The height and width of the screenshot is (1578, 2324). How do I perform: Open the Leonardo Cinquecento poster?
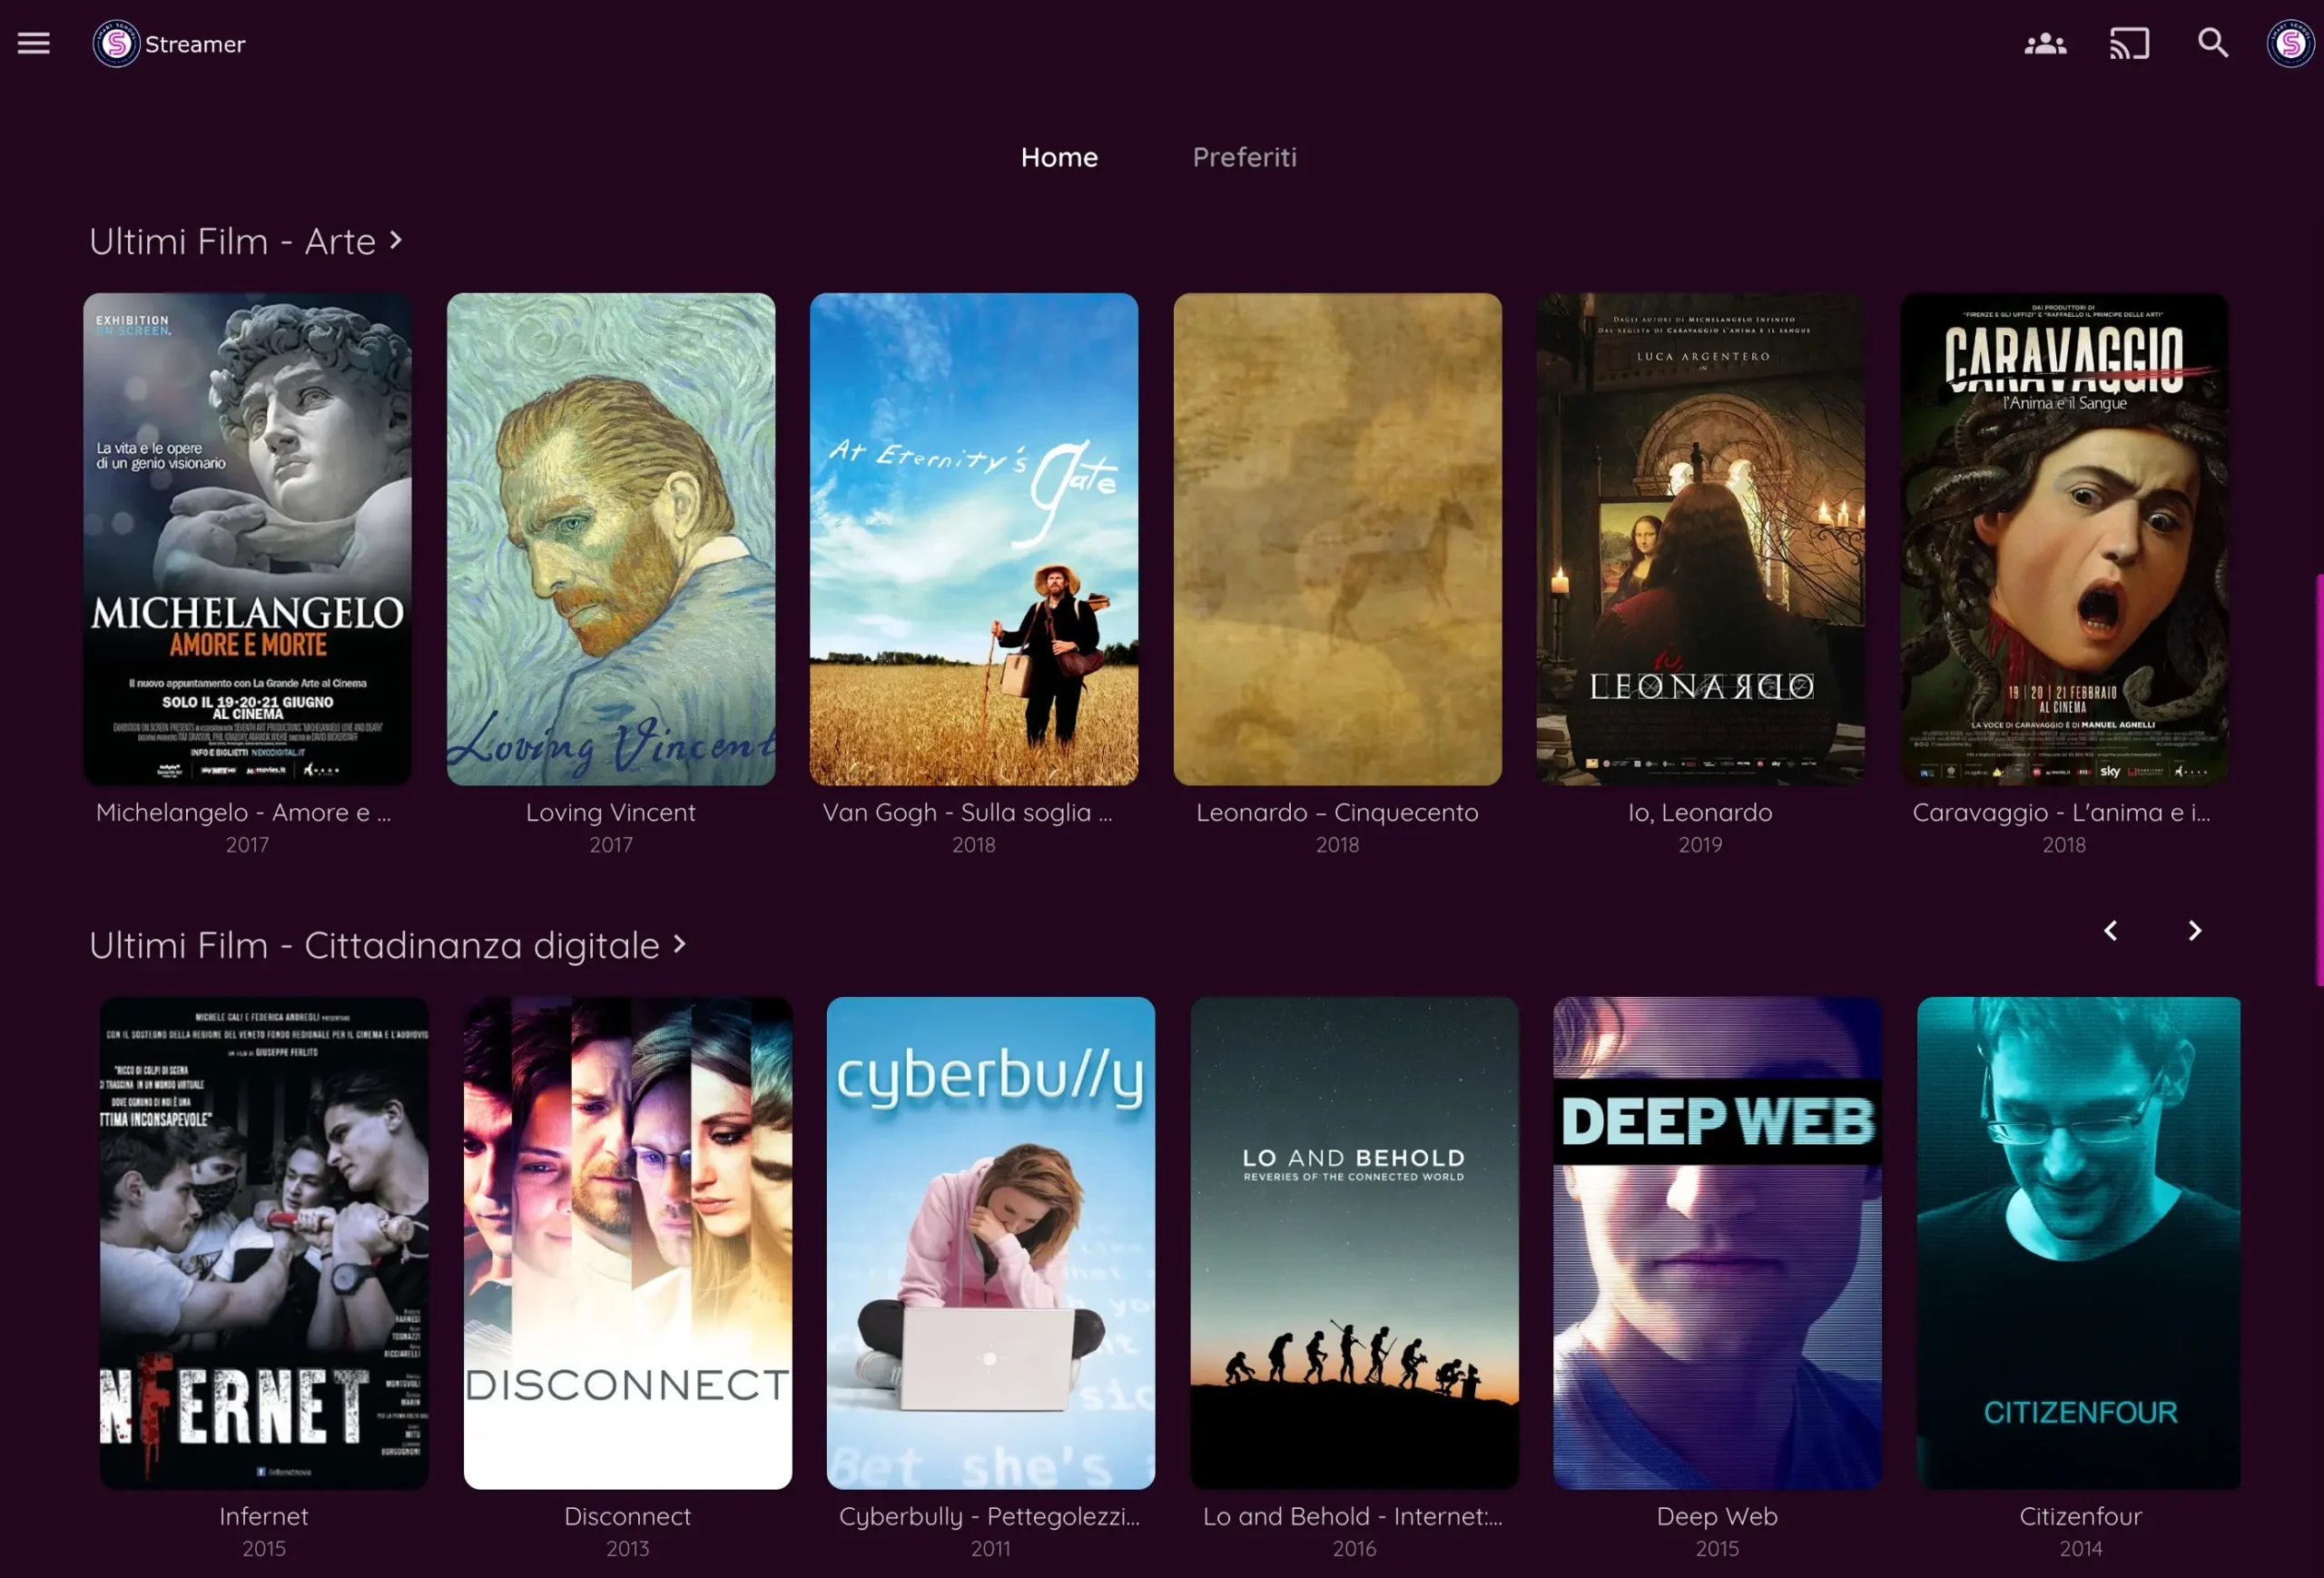tap(1337, 539)
